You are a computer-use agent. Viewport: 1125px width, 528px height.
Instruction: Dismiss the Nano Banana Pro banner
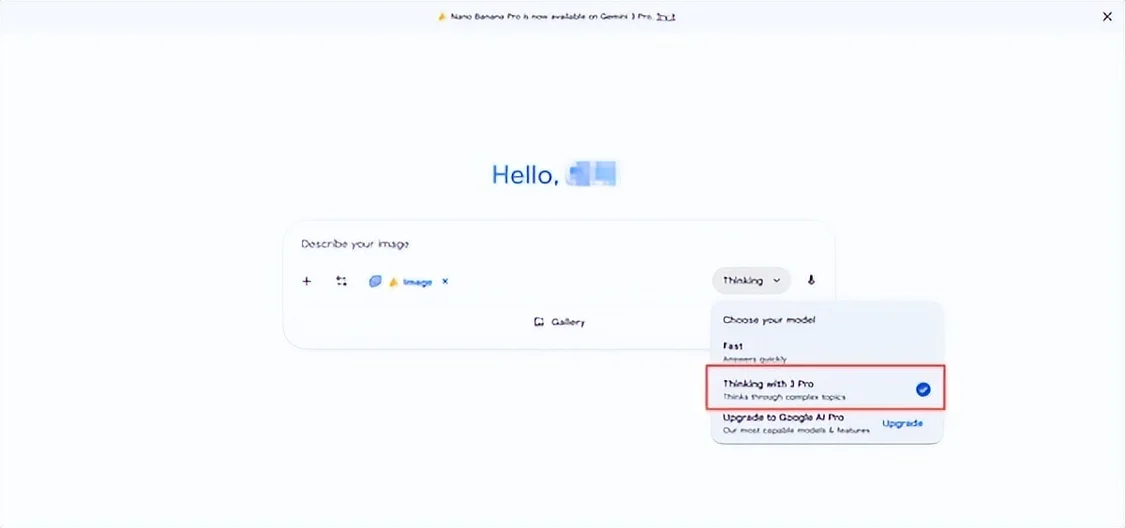[1107, 17]
